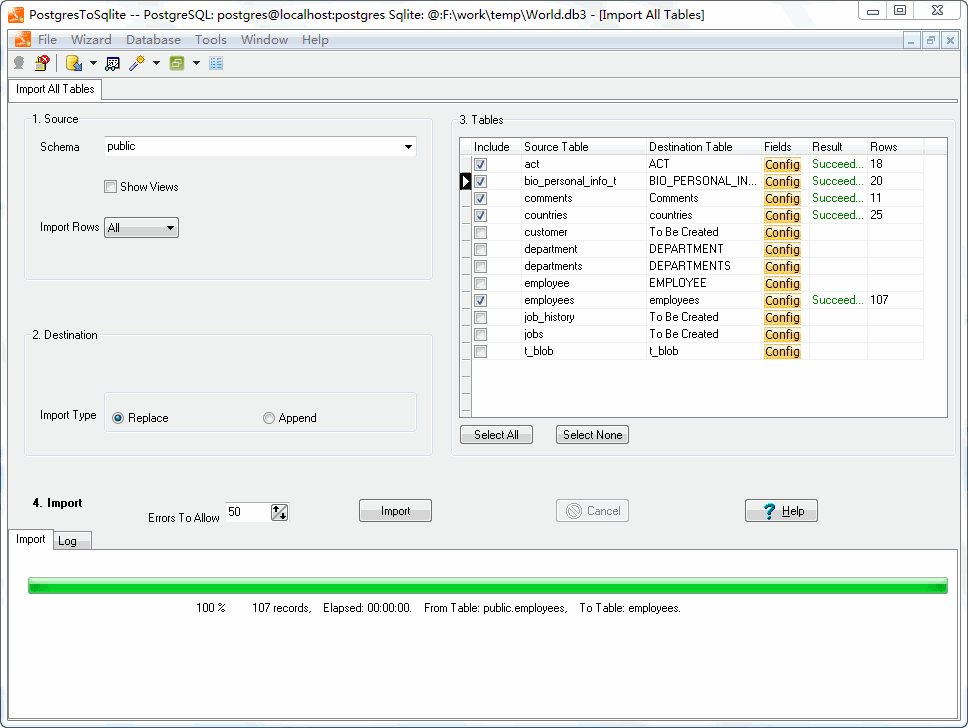Image resolution: width=968 pixels, height=728 pixels.
Task: Click the Destination Table column header
Action: click(x=703, y=147)
